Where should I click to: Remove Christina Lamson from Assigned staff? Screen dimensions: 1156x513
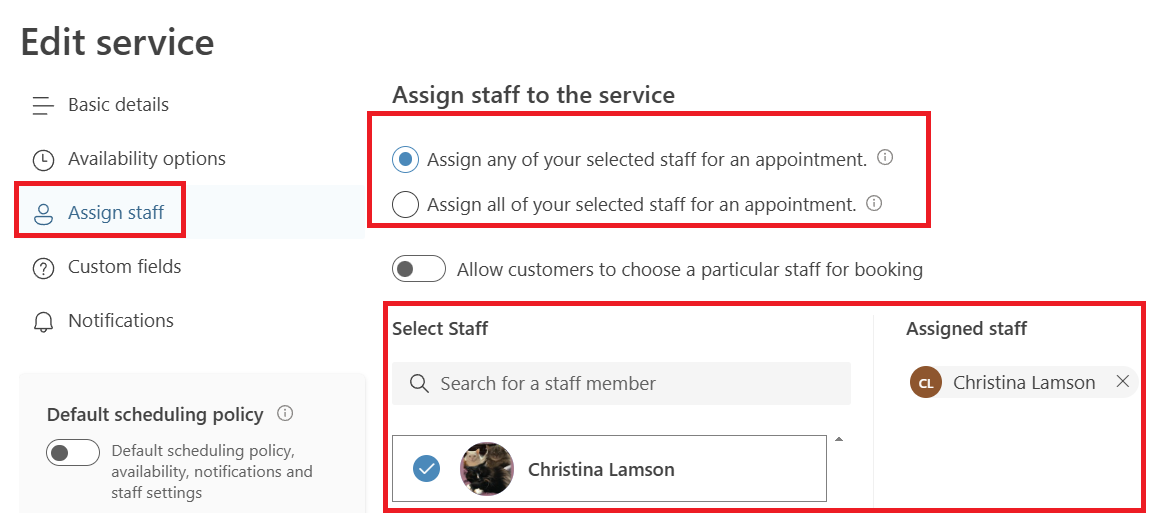1122,382
